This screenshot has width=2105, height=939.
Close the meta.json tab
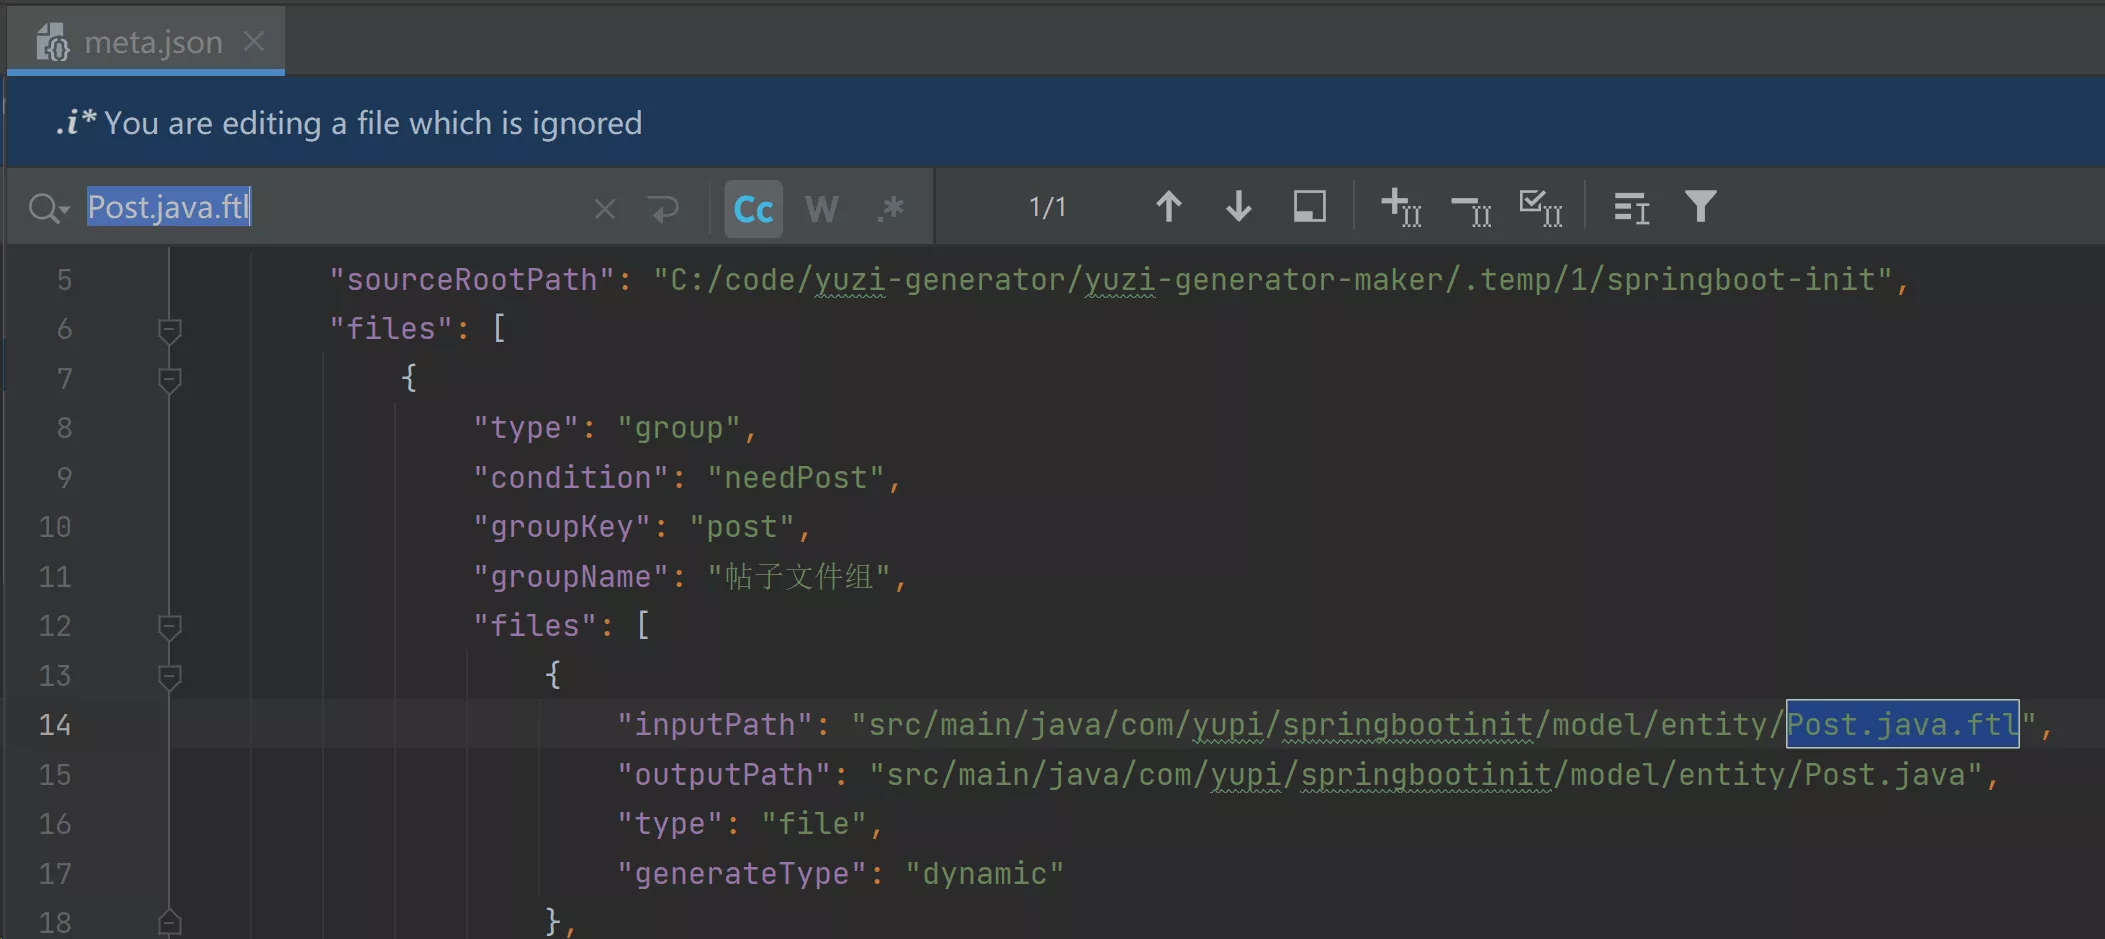tap(254, 41)
